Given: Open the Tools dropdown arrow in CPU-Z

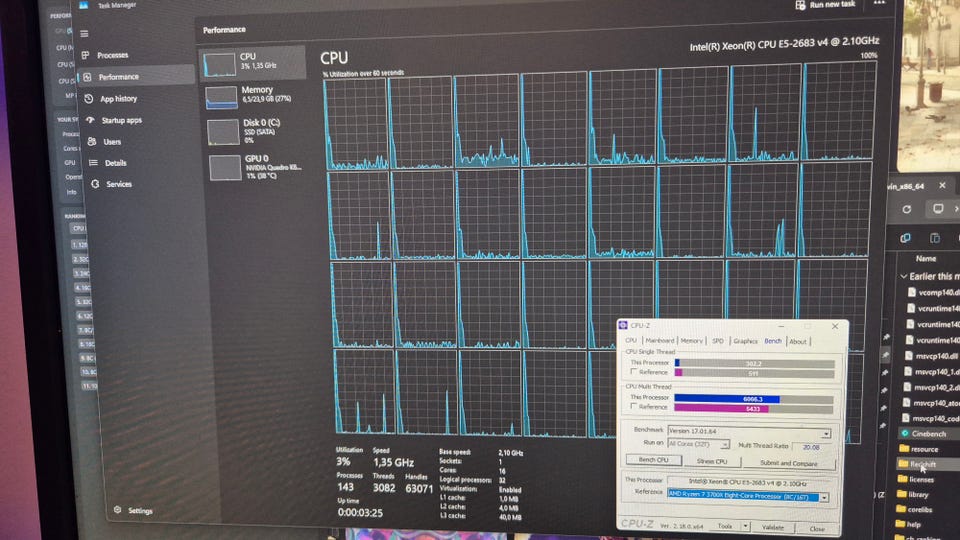Looking at the screenshot, I should (745, 526).
